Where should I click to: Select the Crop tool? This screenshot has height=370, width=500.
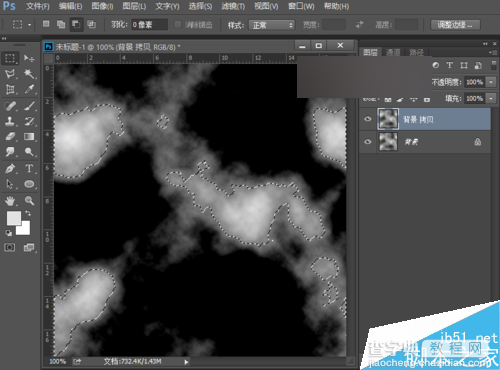click(x=10, y=89)
